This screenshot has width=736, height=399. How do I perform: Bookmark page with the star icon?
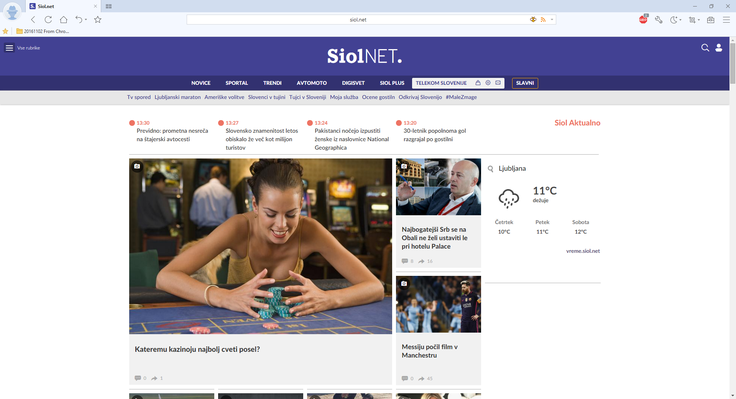98,20
